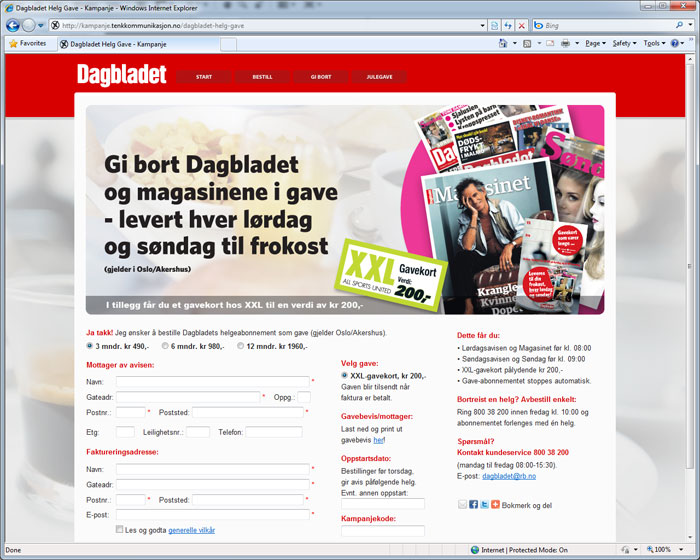The width and height of the screenshot is (700, 560).
Task: Expand the Home button dropdown arrow
Action: click(x=515, y=43)
